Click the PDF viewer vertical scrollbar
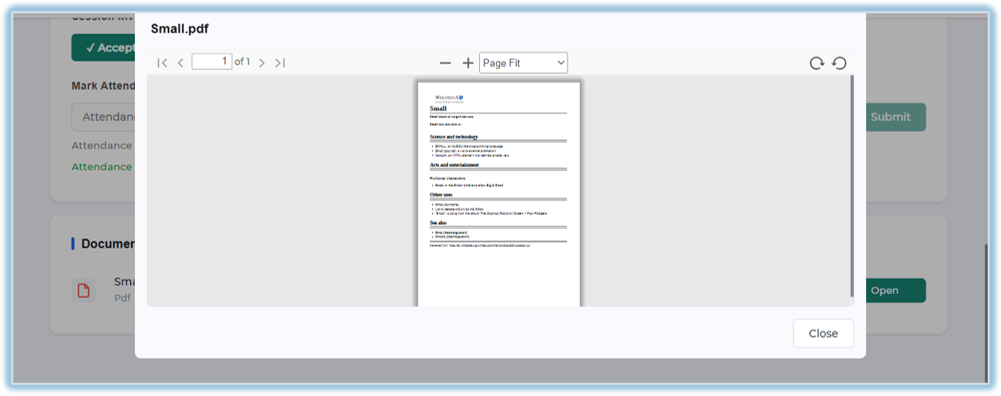Viewport: 1001px width, 396px height. coord(851,186)
